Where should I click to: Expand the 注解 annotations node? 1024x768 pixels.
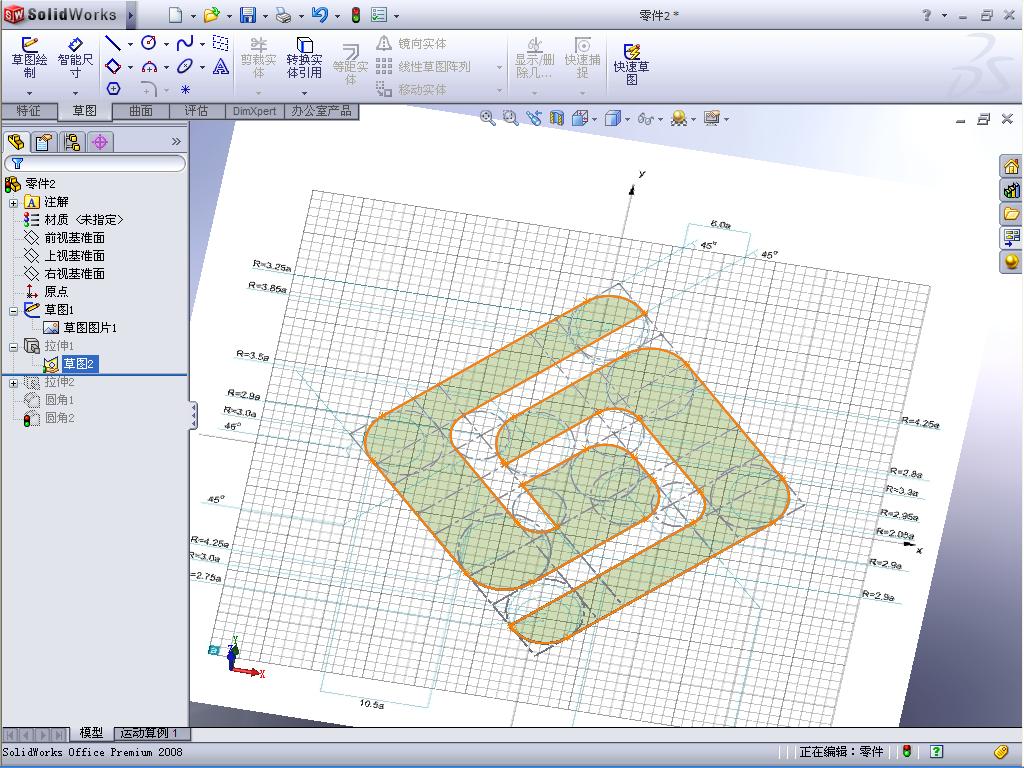tap(13, 202)
